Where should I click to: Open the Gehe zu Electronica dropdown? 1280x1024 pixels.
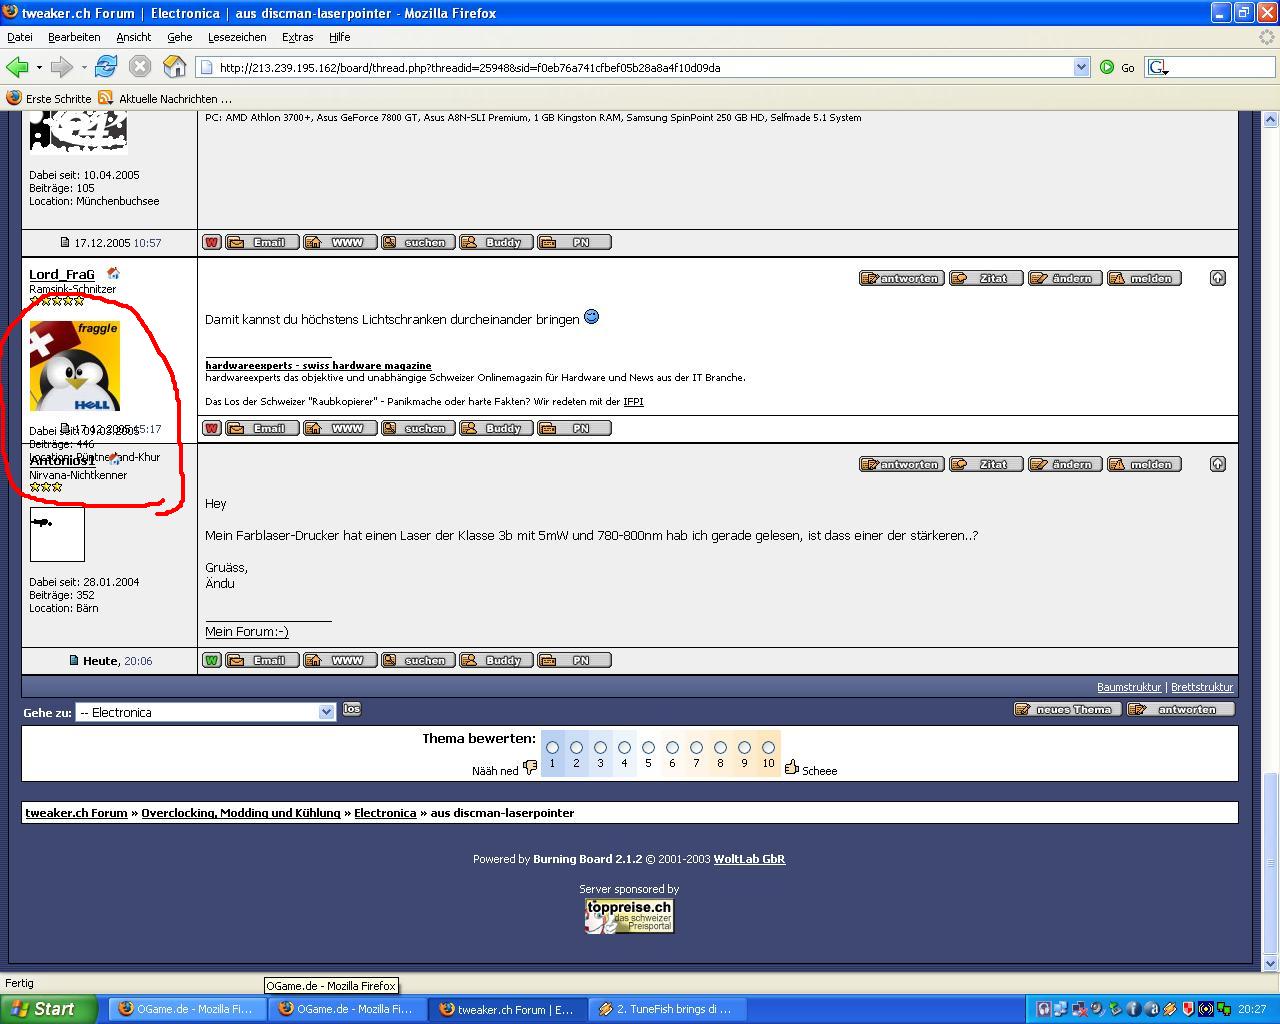326,712
